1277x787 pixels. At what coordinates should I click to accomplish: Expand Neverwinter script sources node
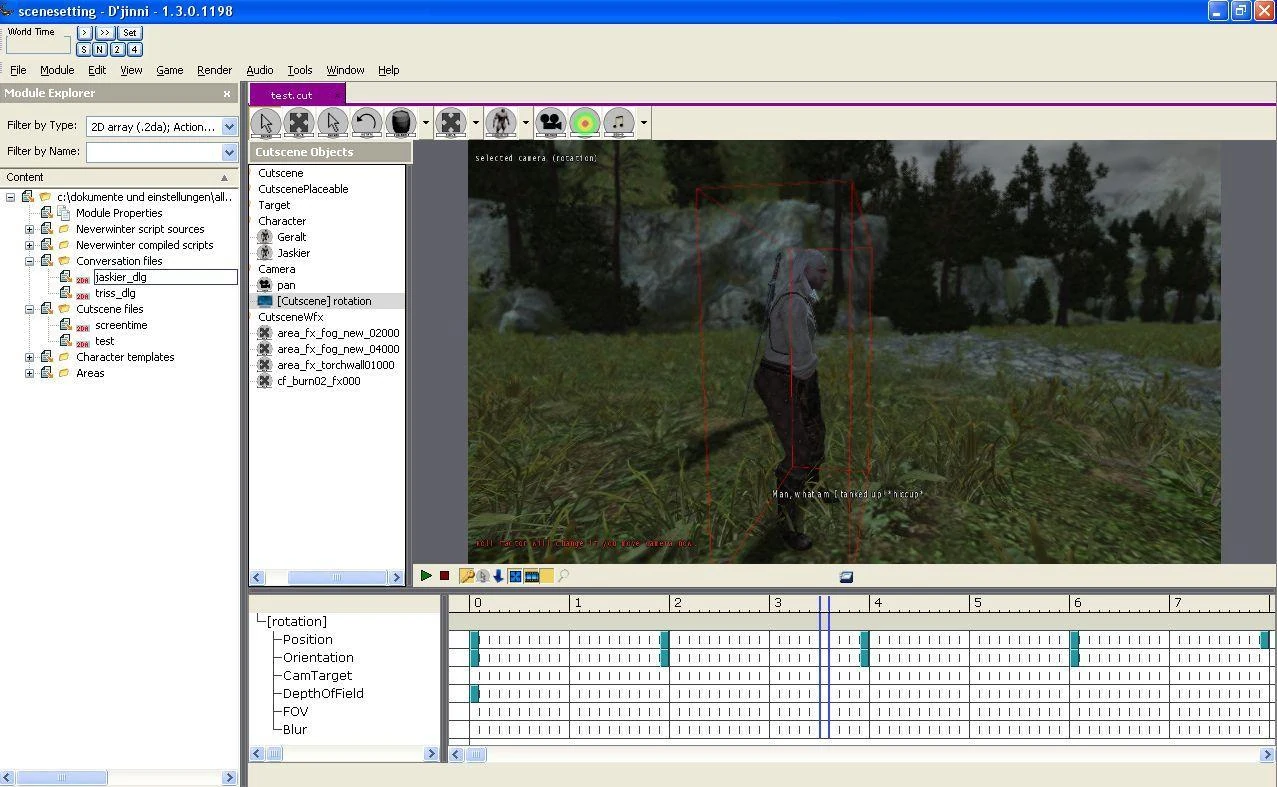[30, 229]
